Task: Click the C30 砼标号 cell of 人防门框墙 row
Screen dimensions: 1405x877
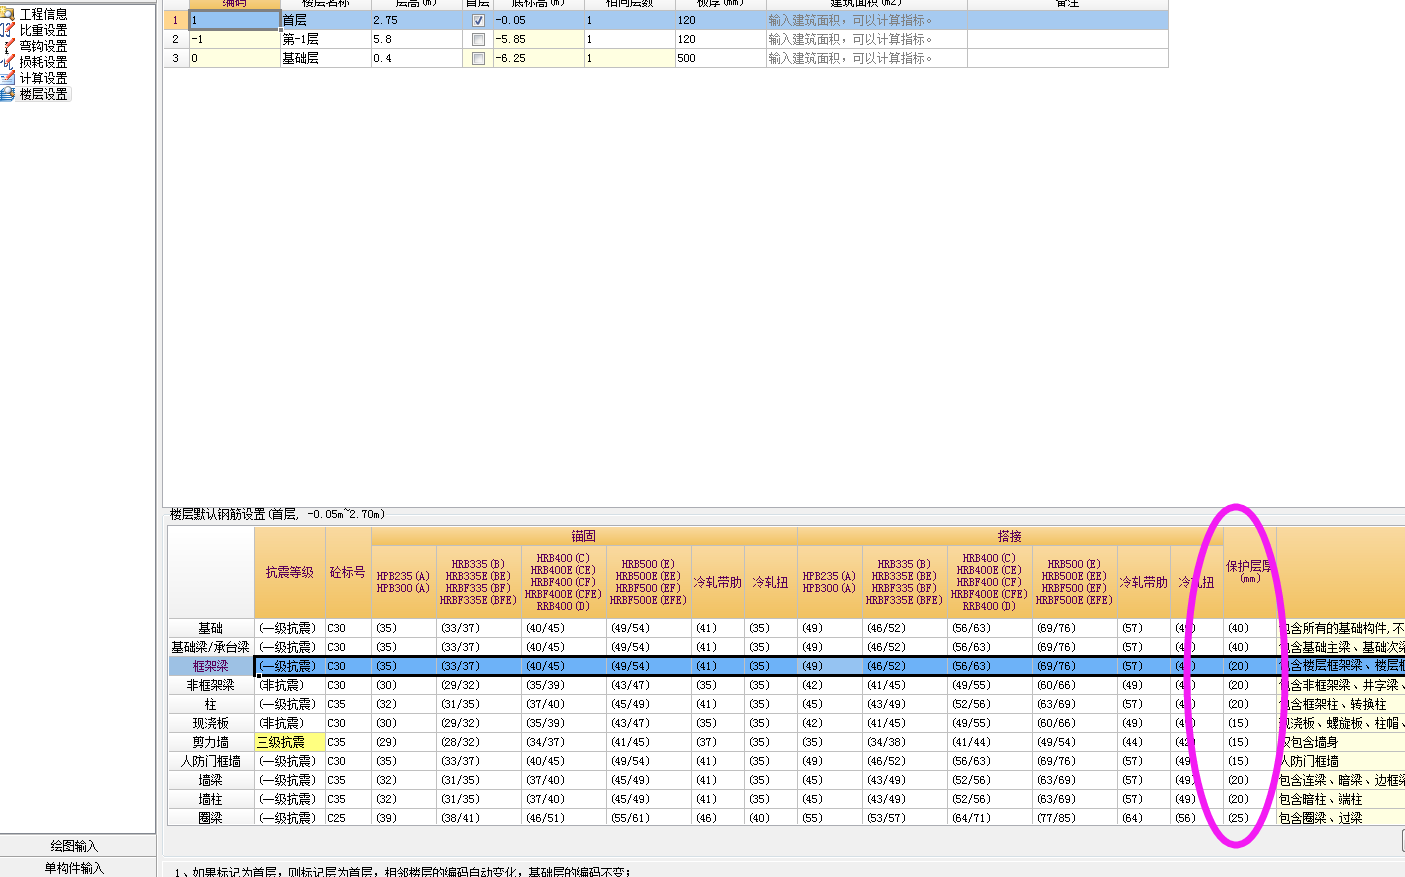Action: tap(347, 761)
